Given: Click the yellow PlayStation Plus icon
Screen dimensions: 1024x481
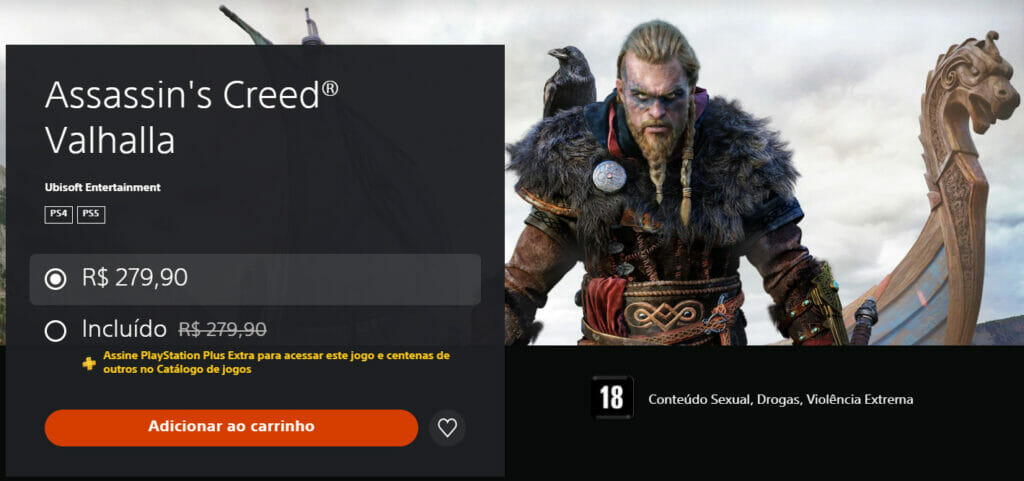Looking at the screenshot, I should pos(89,364).
